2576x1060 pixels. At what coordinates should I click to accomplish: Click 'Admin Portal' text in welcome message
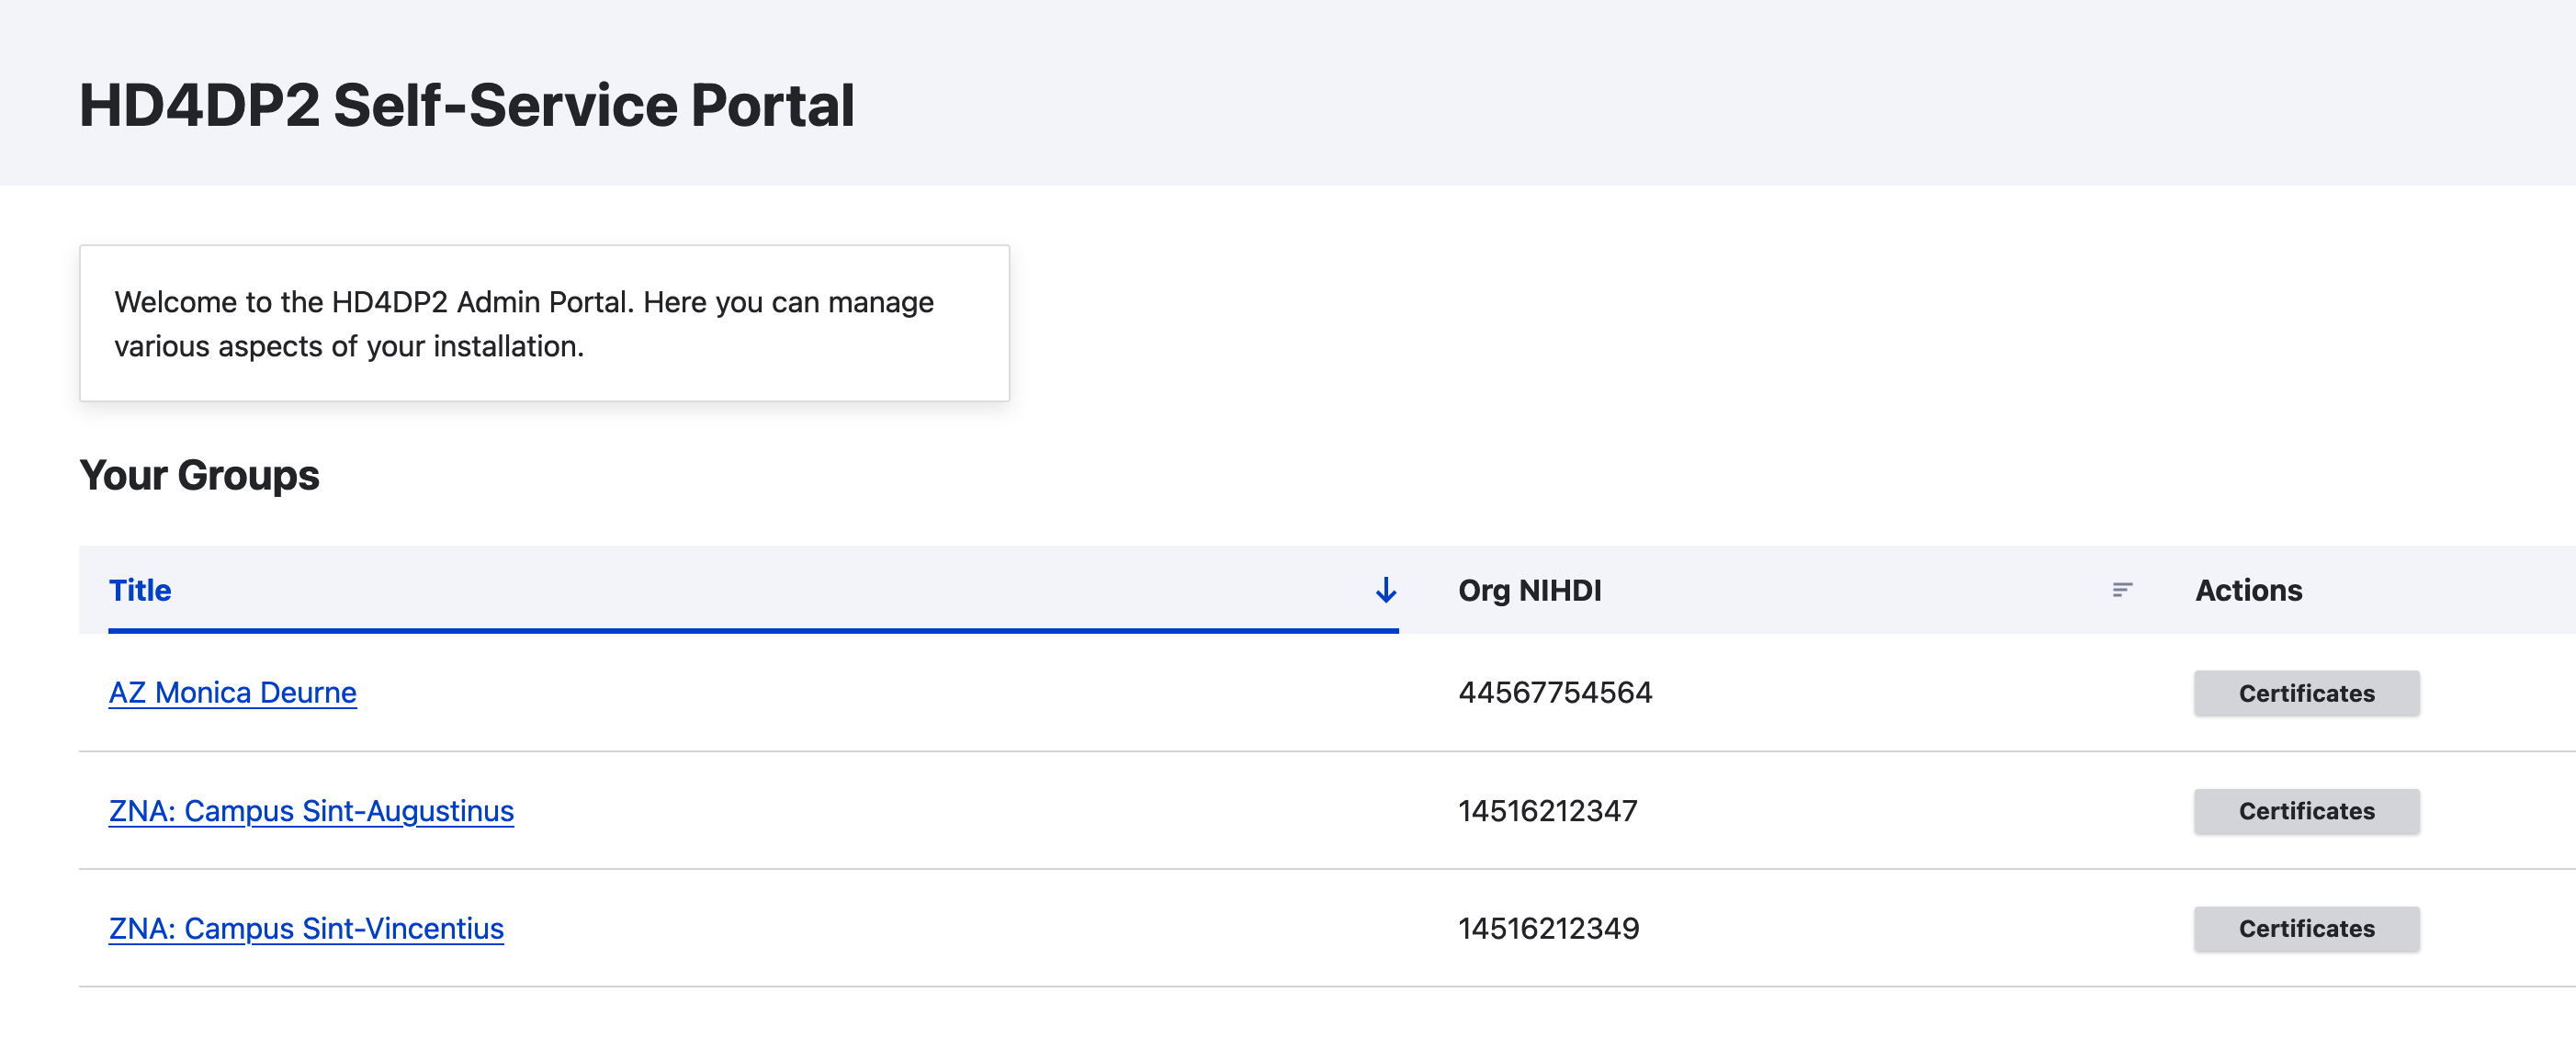[x=544, y=302]
